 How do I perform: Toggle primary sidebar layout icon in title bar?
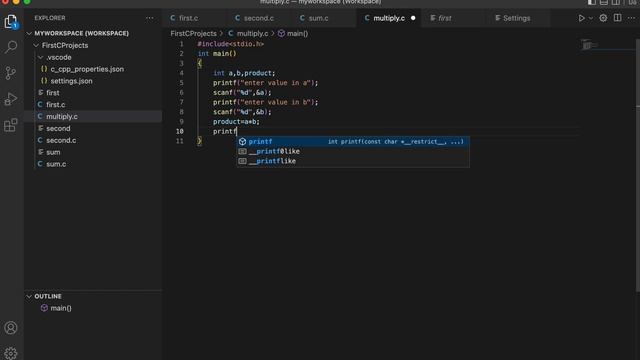(591, 2)
